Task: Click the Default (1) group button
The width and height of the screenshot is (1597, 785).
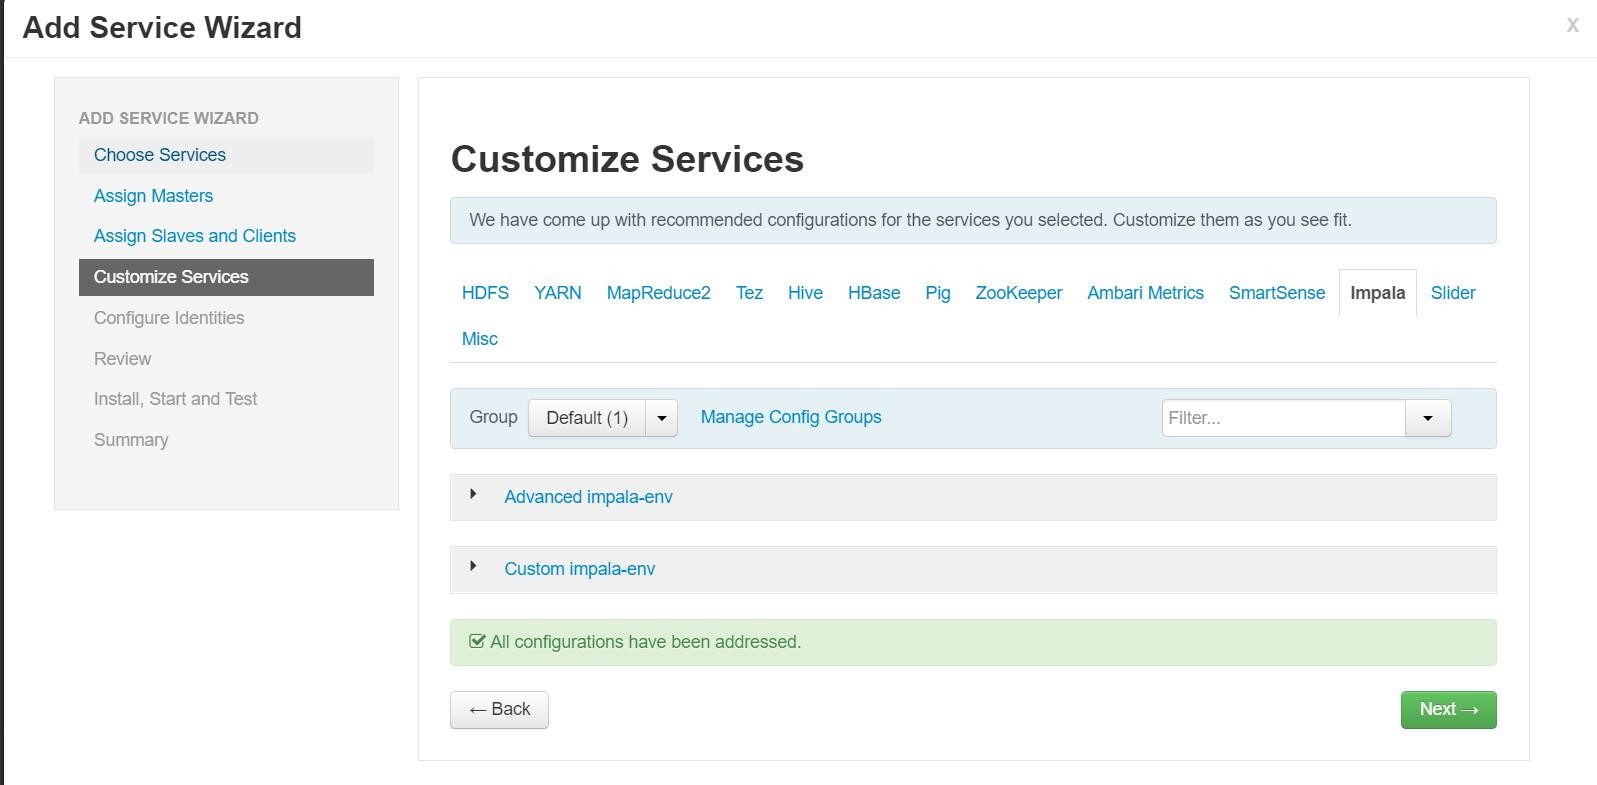Action: click(x=587, y=418)
